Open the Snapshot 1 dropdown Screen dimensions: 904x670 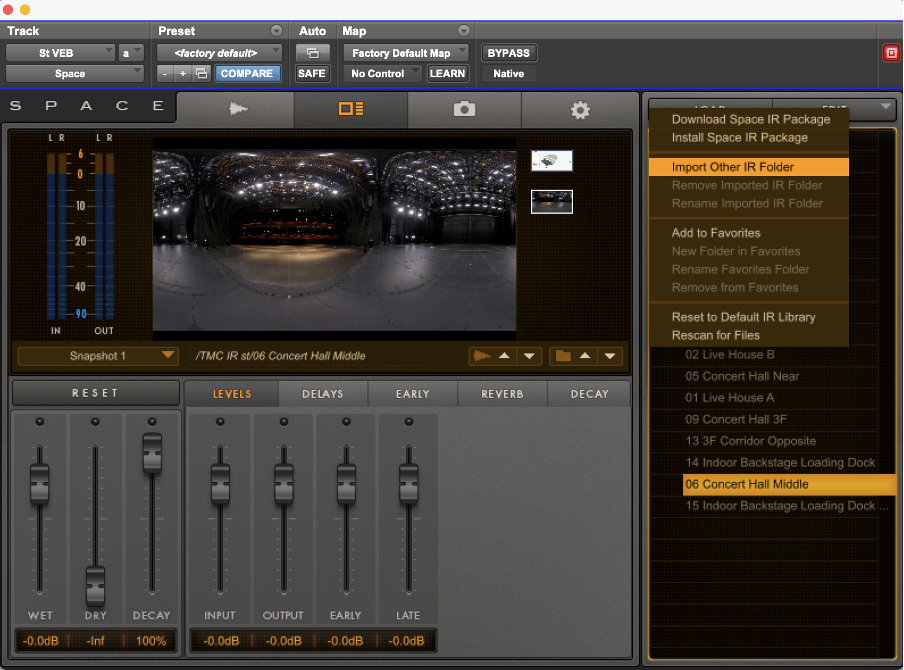click(x=97, y=356)
